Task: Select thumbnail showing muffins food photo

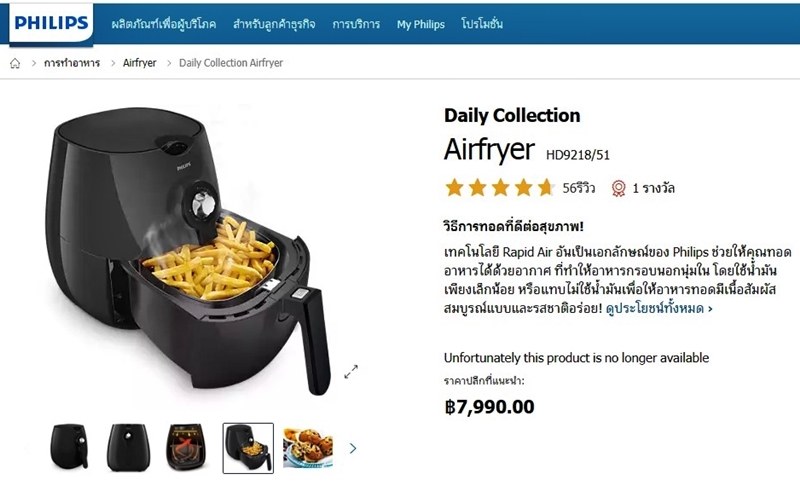Action: click(x=308, y=448)
